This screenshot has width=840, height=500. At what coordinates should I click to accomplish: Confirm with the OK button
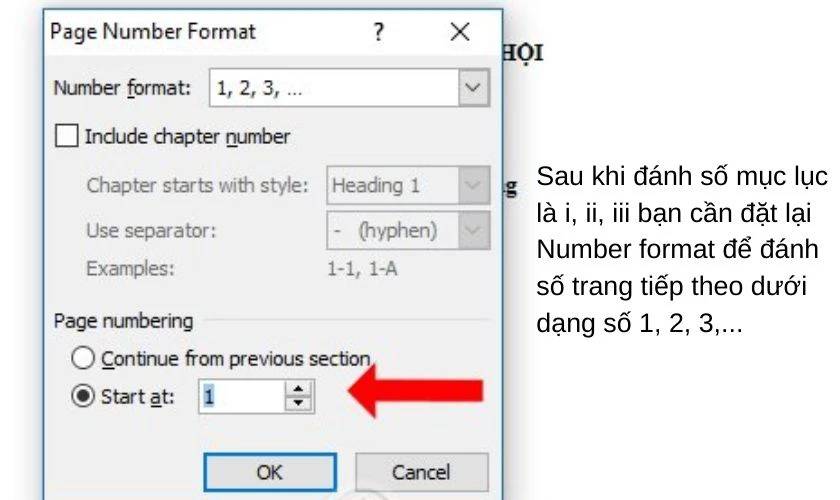270,472
